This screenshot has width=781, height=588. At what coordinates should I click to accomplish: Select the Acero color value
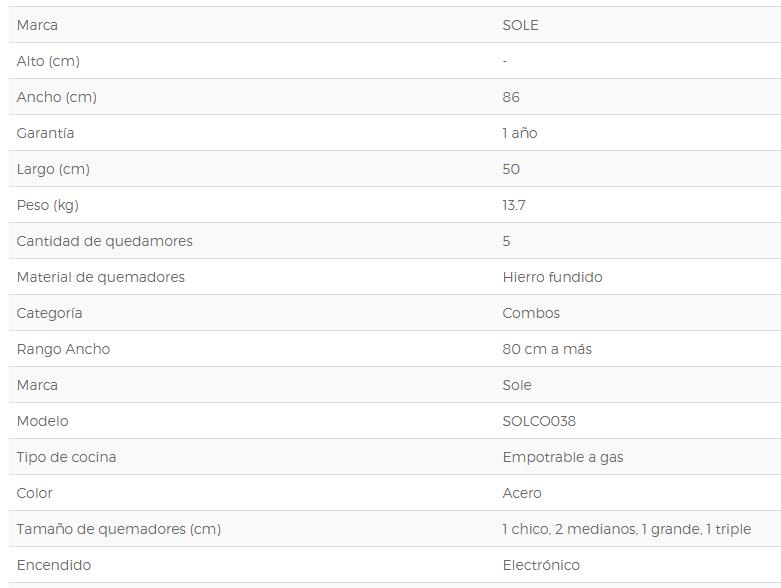pos(521,493)
